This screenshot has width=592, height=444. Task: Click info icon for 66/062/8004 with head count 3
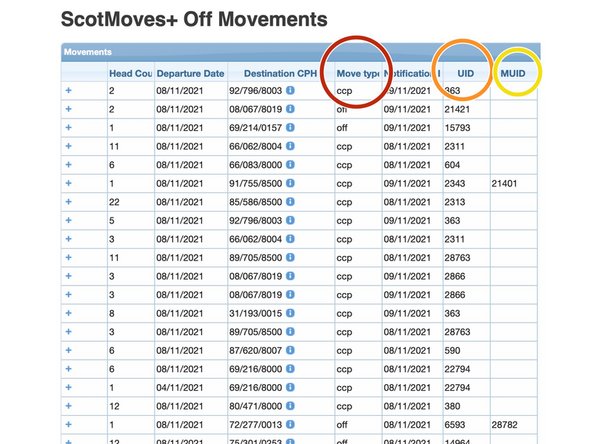pyautogui.click(x=290, y=239)
